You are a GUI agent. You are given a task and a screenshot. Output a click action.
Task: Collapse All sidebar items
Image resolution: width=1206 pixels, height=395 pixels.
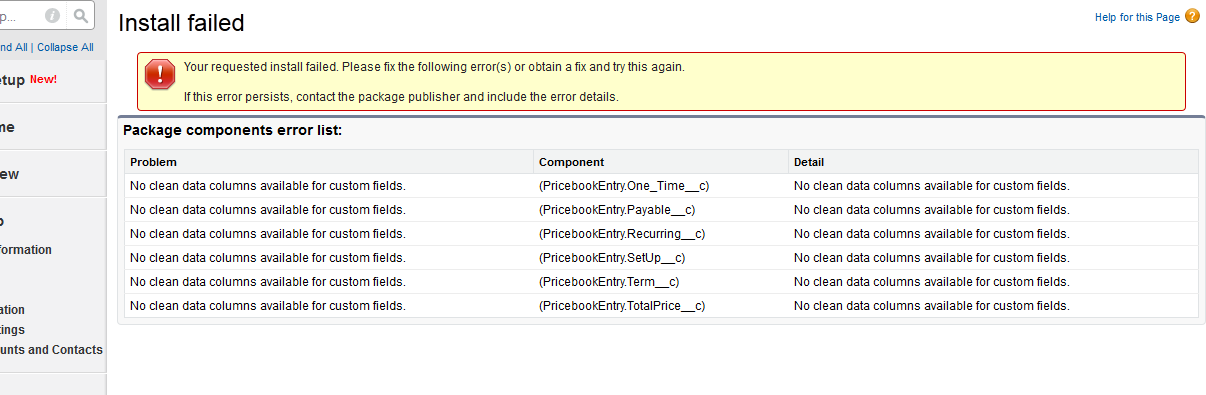66,47
